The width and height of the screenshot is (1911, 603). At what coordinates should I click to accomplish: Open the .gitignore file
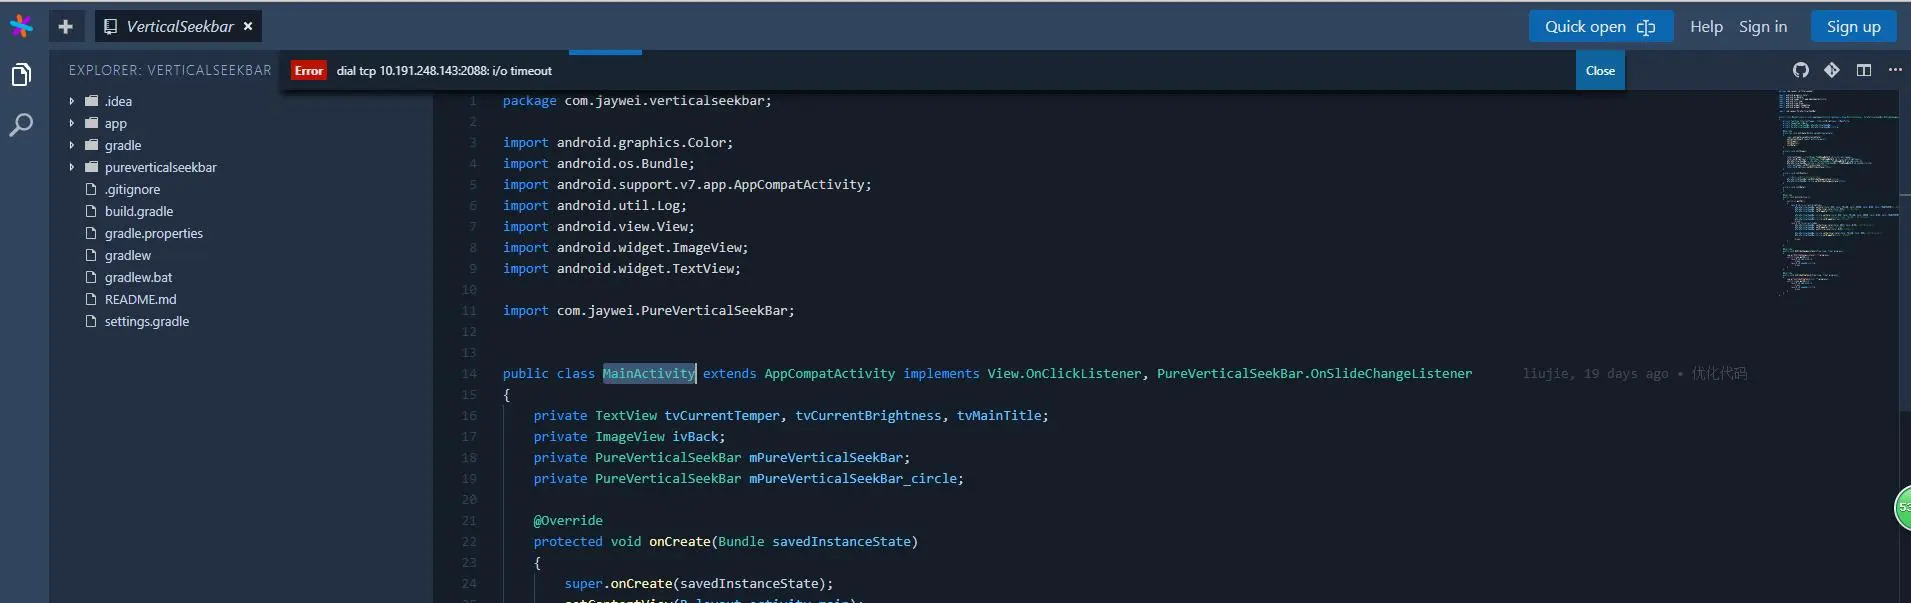[x=132, y=190]
